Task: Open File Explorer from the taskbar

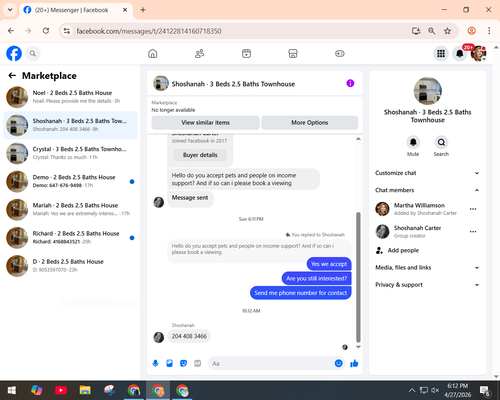Action: [85, 390]
